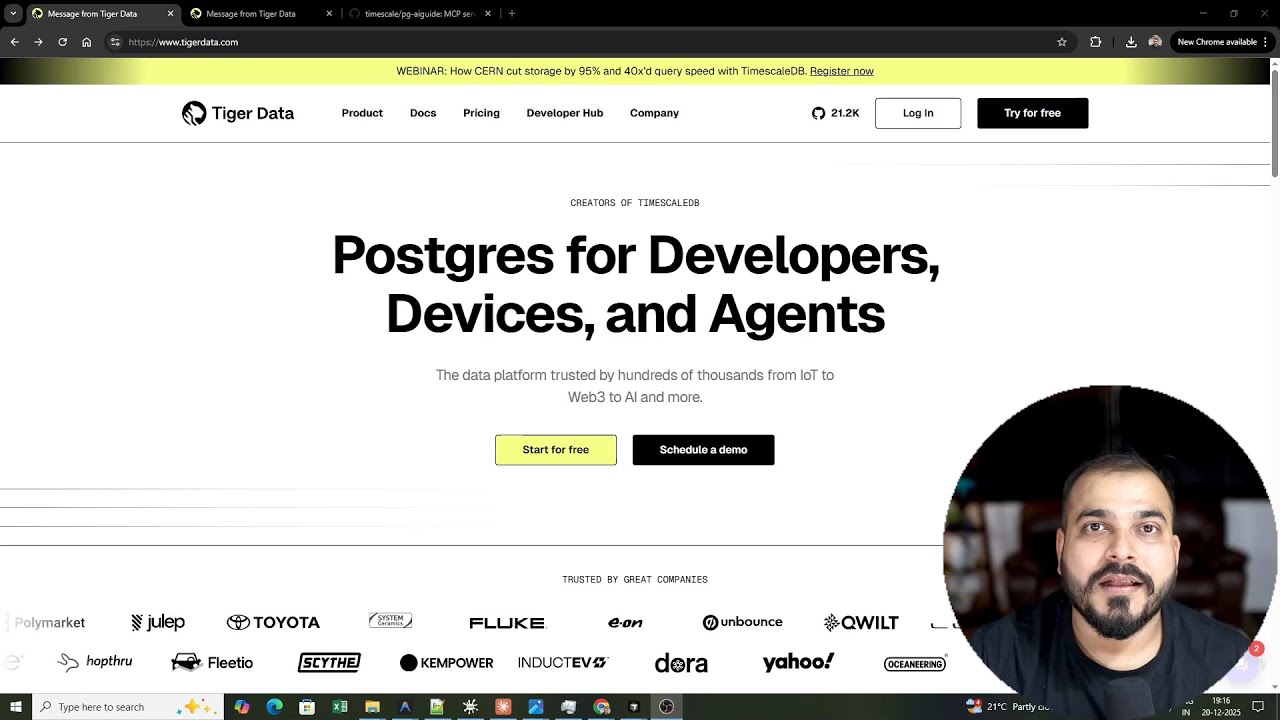Screen dimensions: 1280x720
Task: Reload the page with the refresh icon
Action: pyautogui.click(x=62, y=42)
